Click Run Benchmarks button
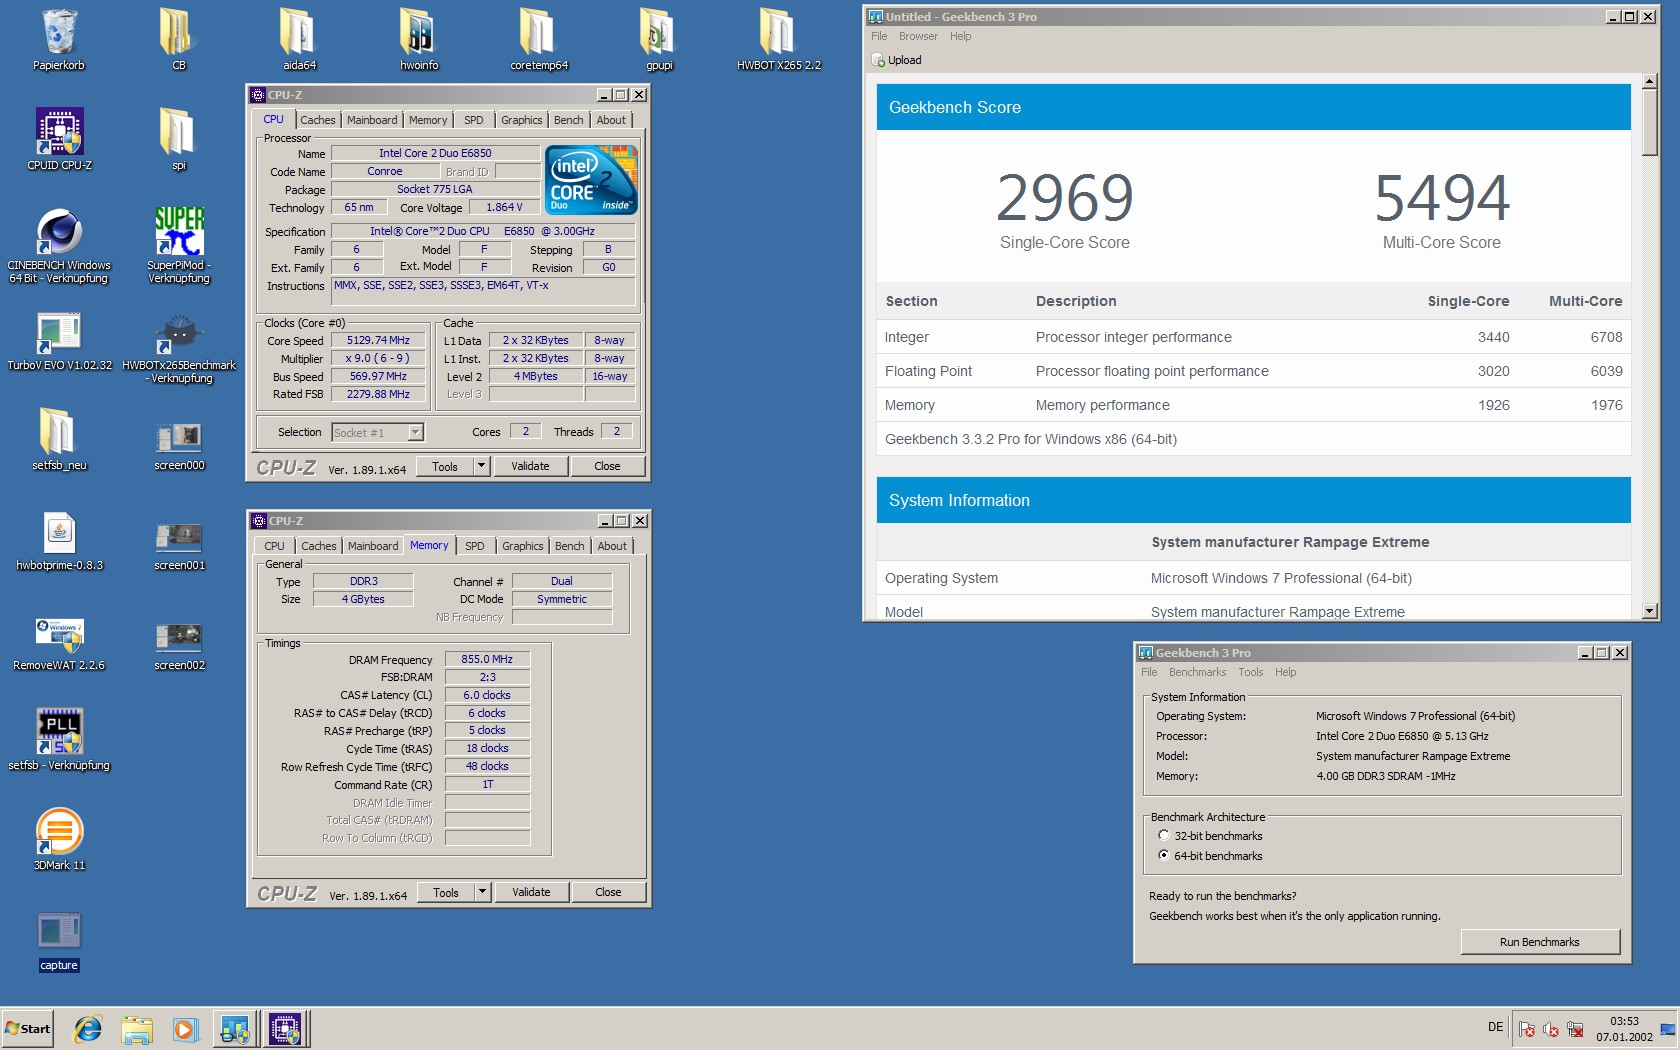 coord(1540,942)
